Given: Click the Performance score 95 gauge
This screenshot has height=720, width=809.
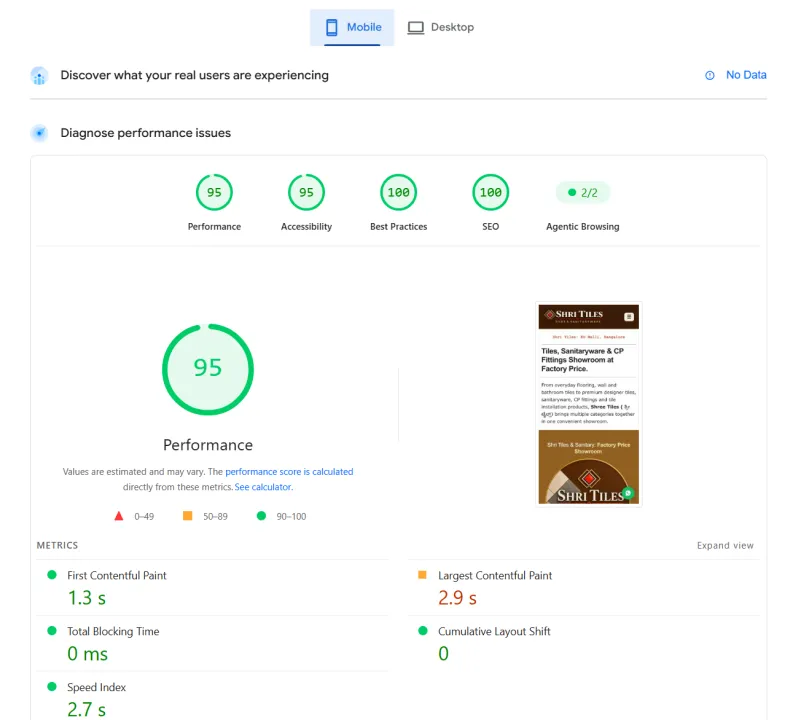Looking at the screenshot, I should [214, 192].
